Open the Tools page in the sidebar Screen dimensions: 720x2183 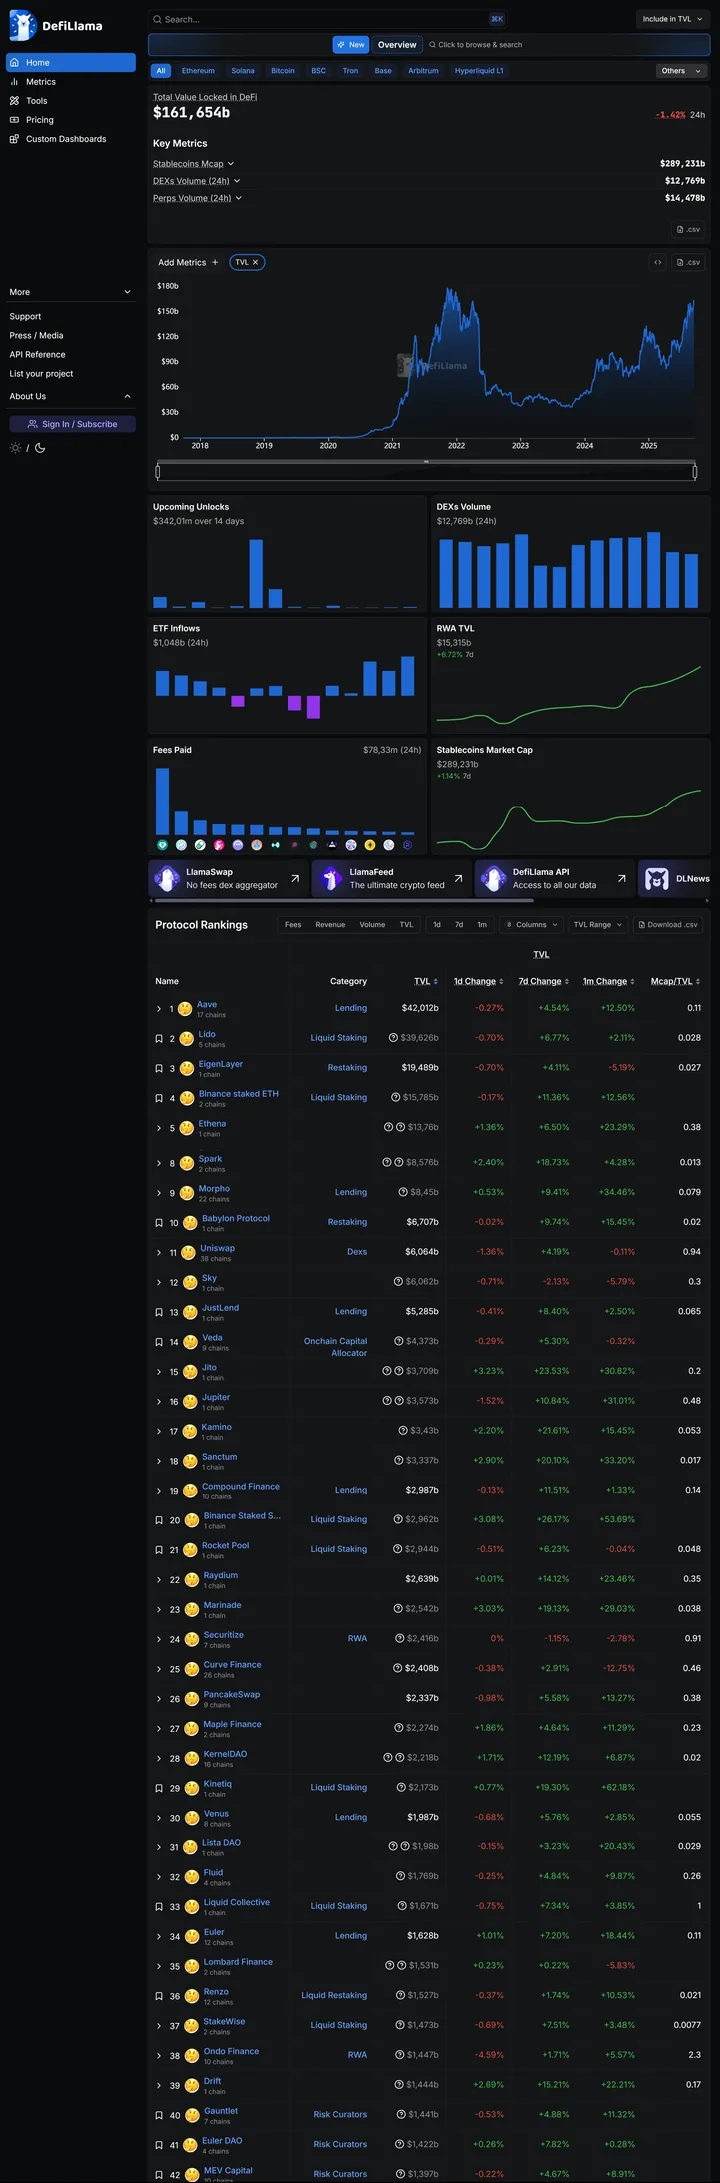pos(36,101)
